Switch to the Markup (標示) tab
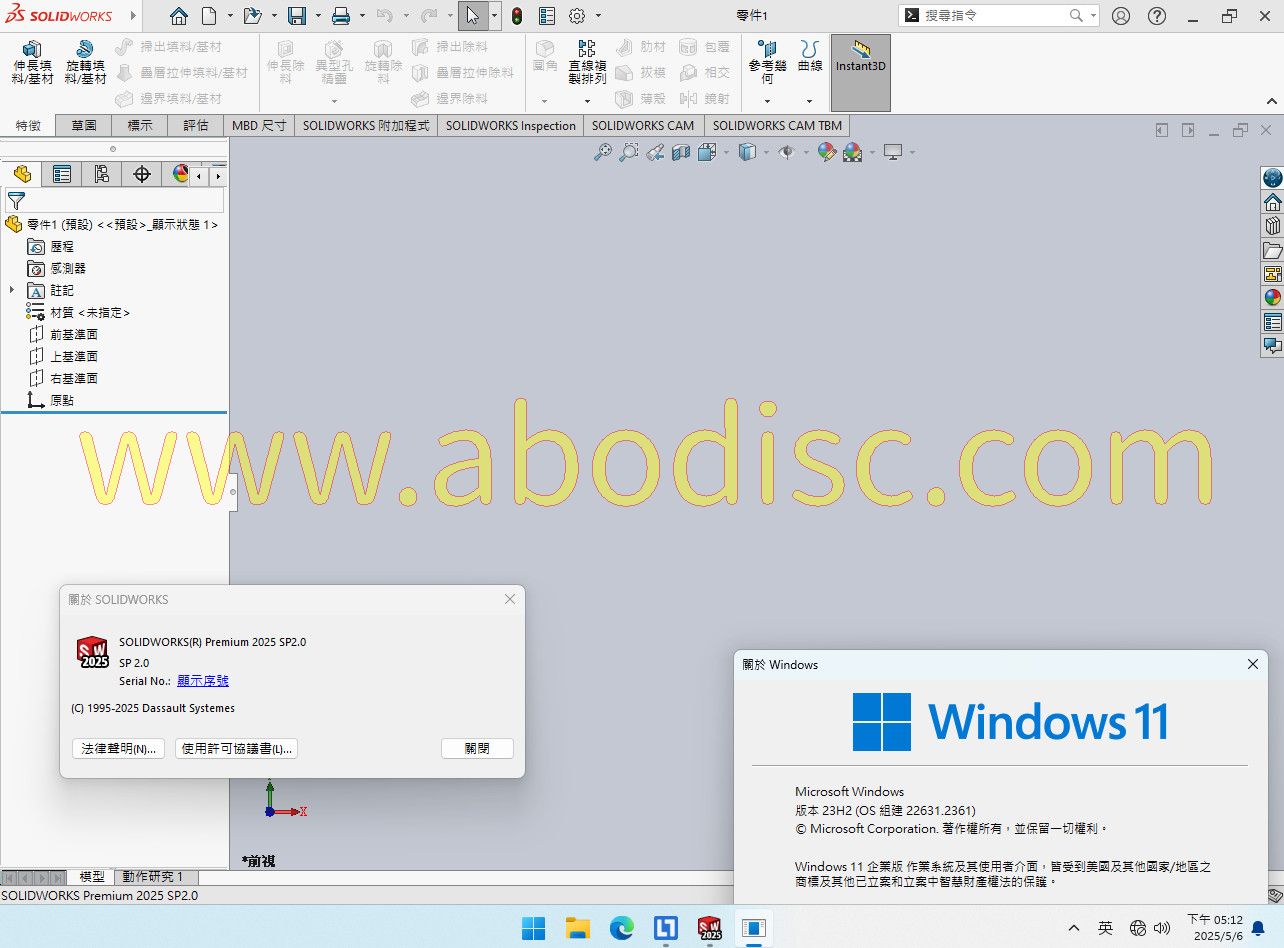The image size is (1284, 948). [140, 125]
